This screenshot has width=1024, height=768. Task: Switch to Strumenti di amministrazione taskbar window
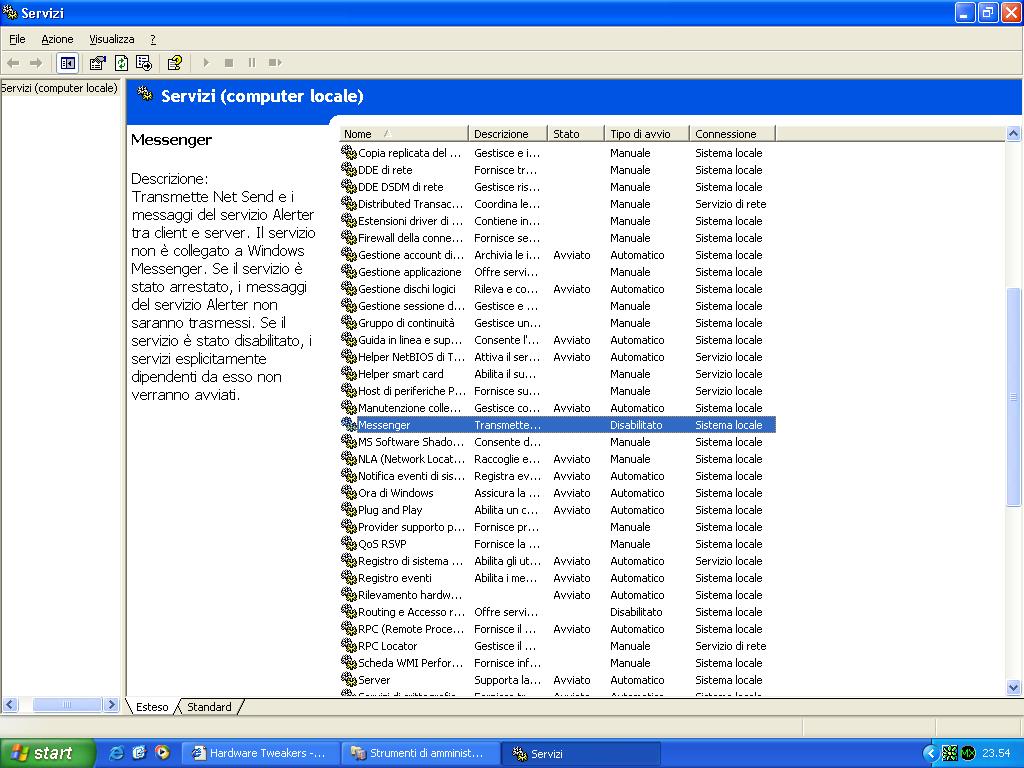click(x=420, y=753)
